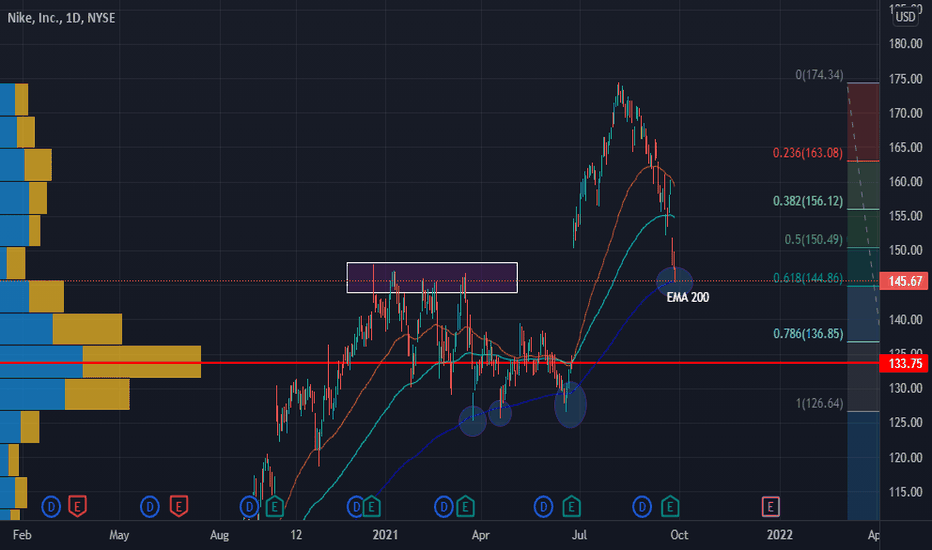Click the Jul label on time axis
932x550 pixels.
coord(580,535)
